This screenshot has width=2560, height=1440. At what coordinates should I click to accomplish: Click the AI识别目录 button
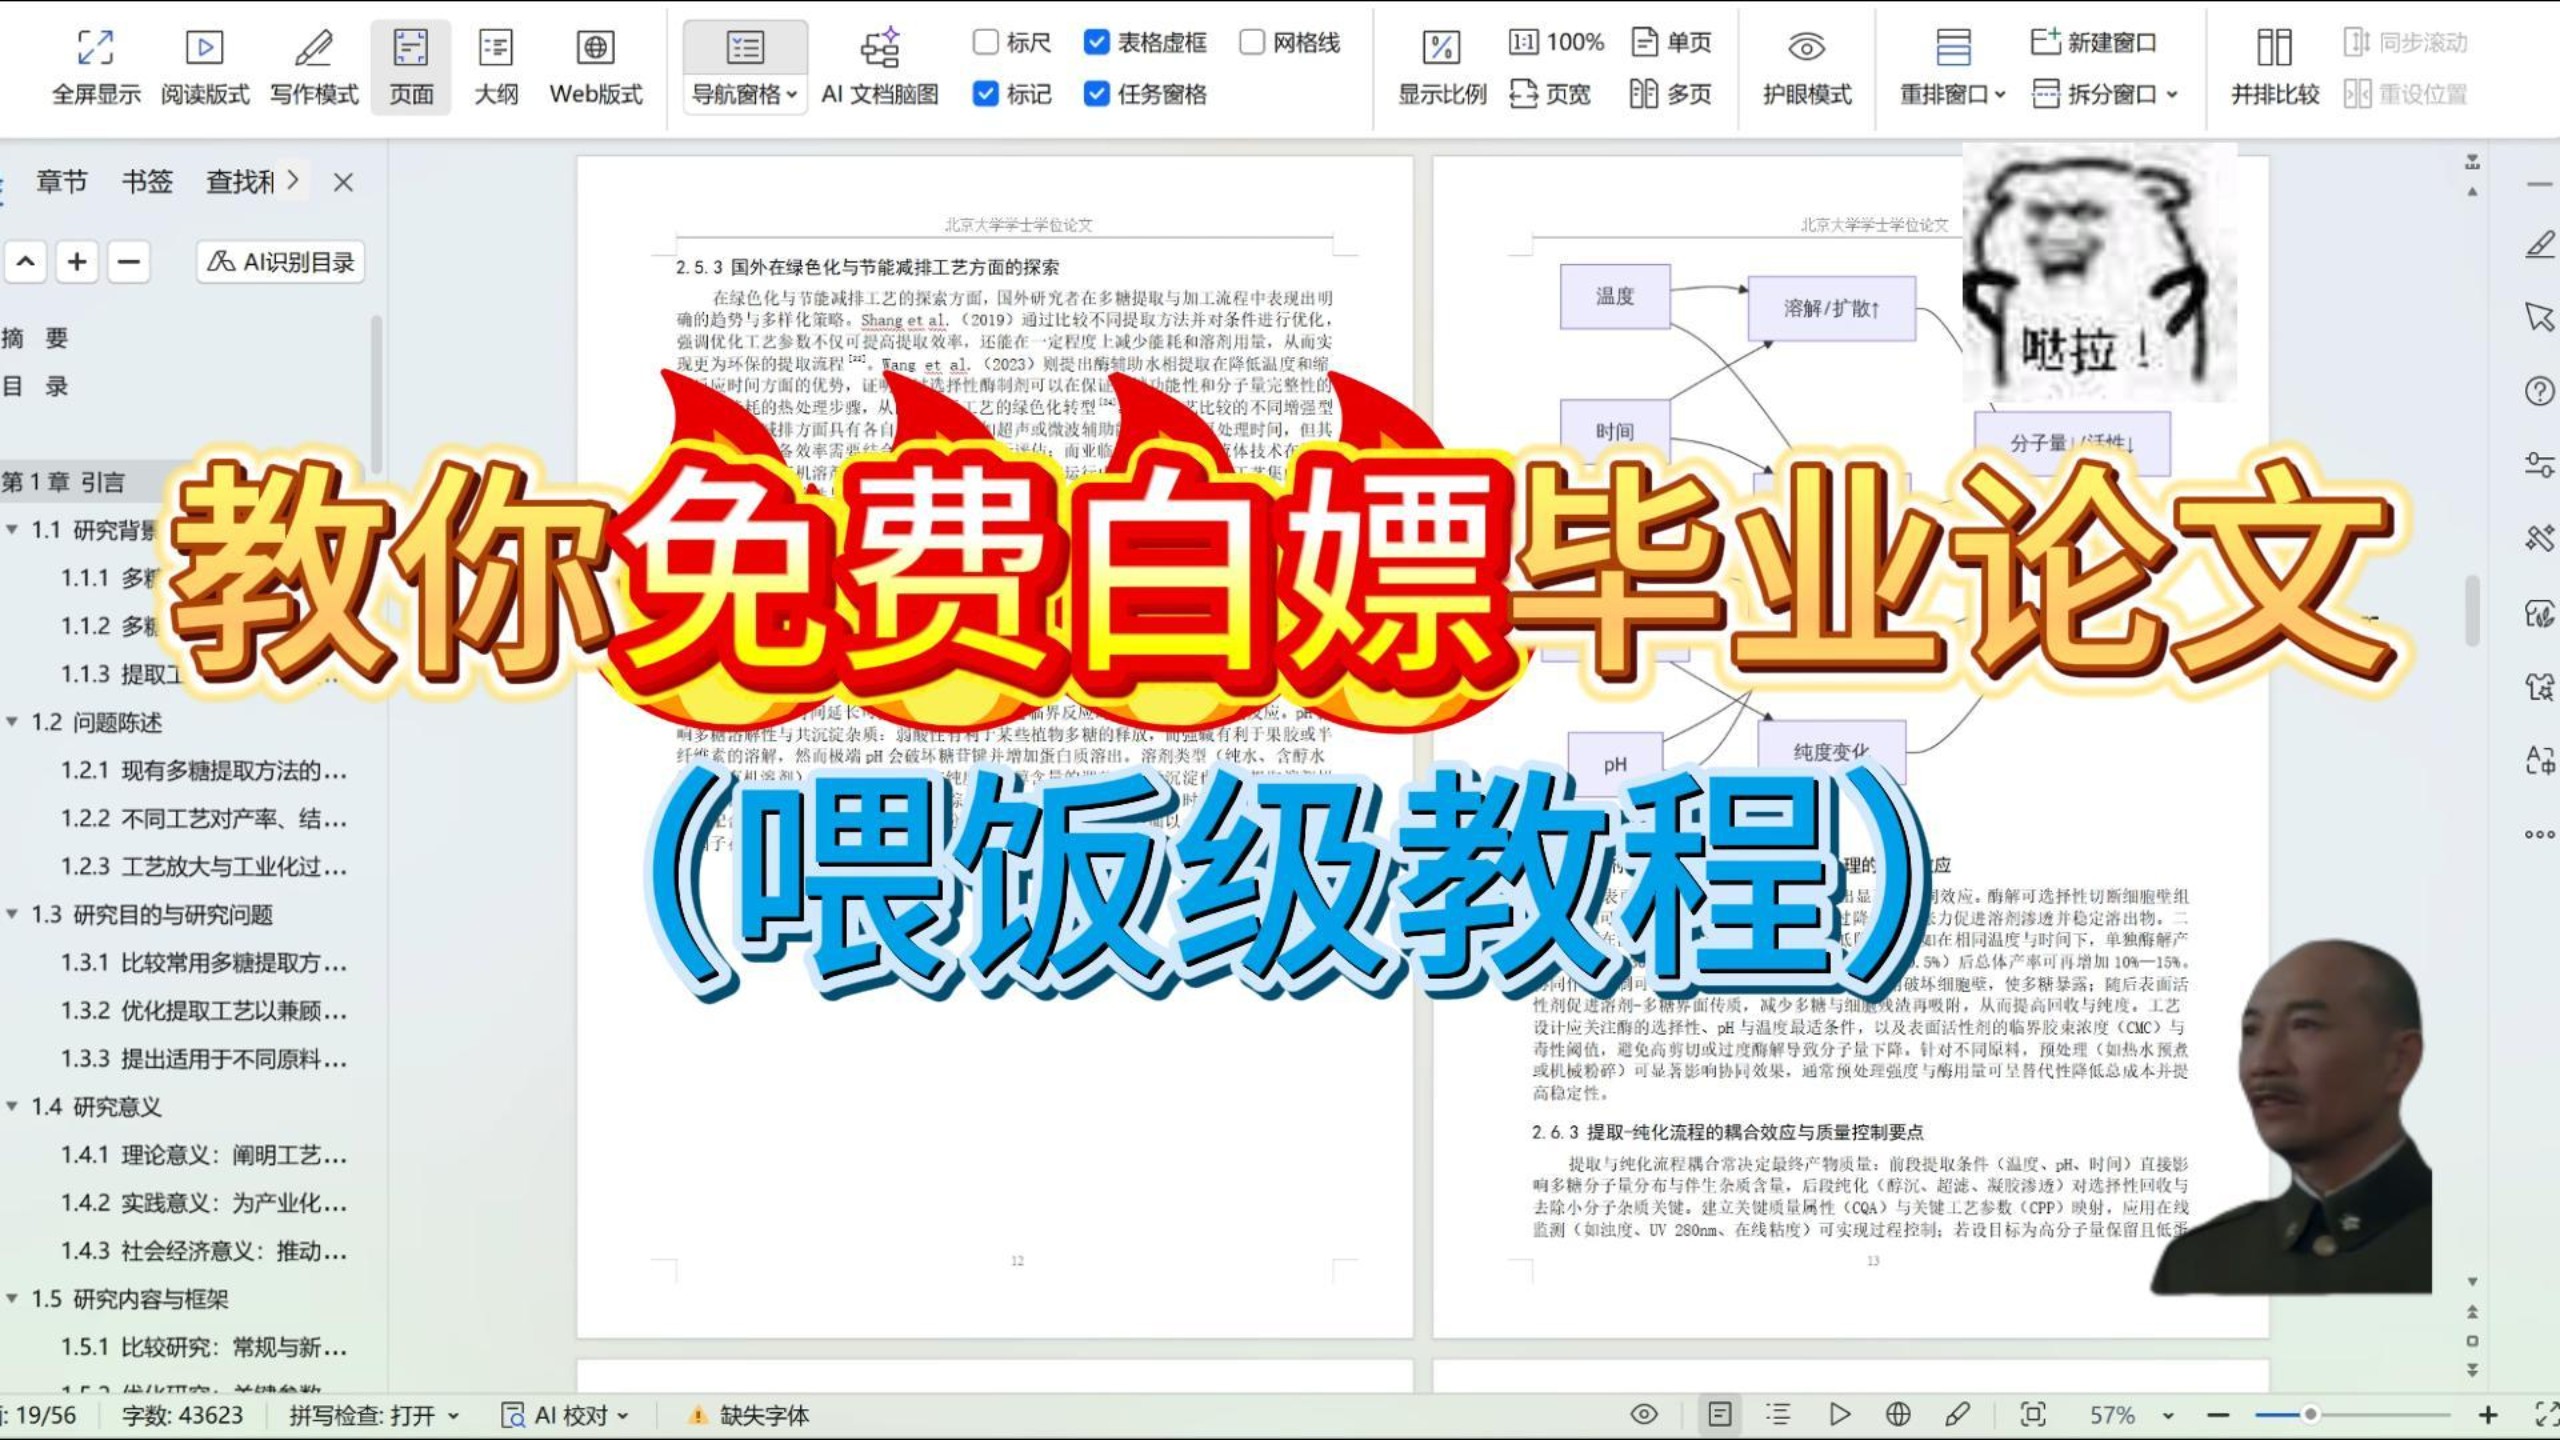coord(281,262)
